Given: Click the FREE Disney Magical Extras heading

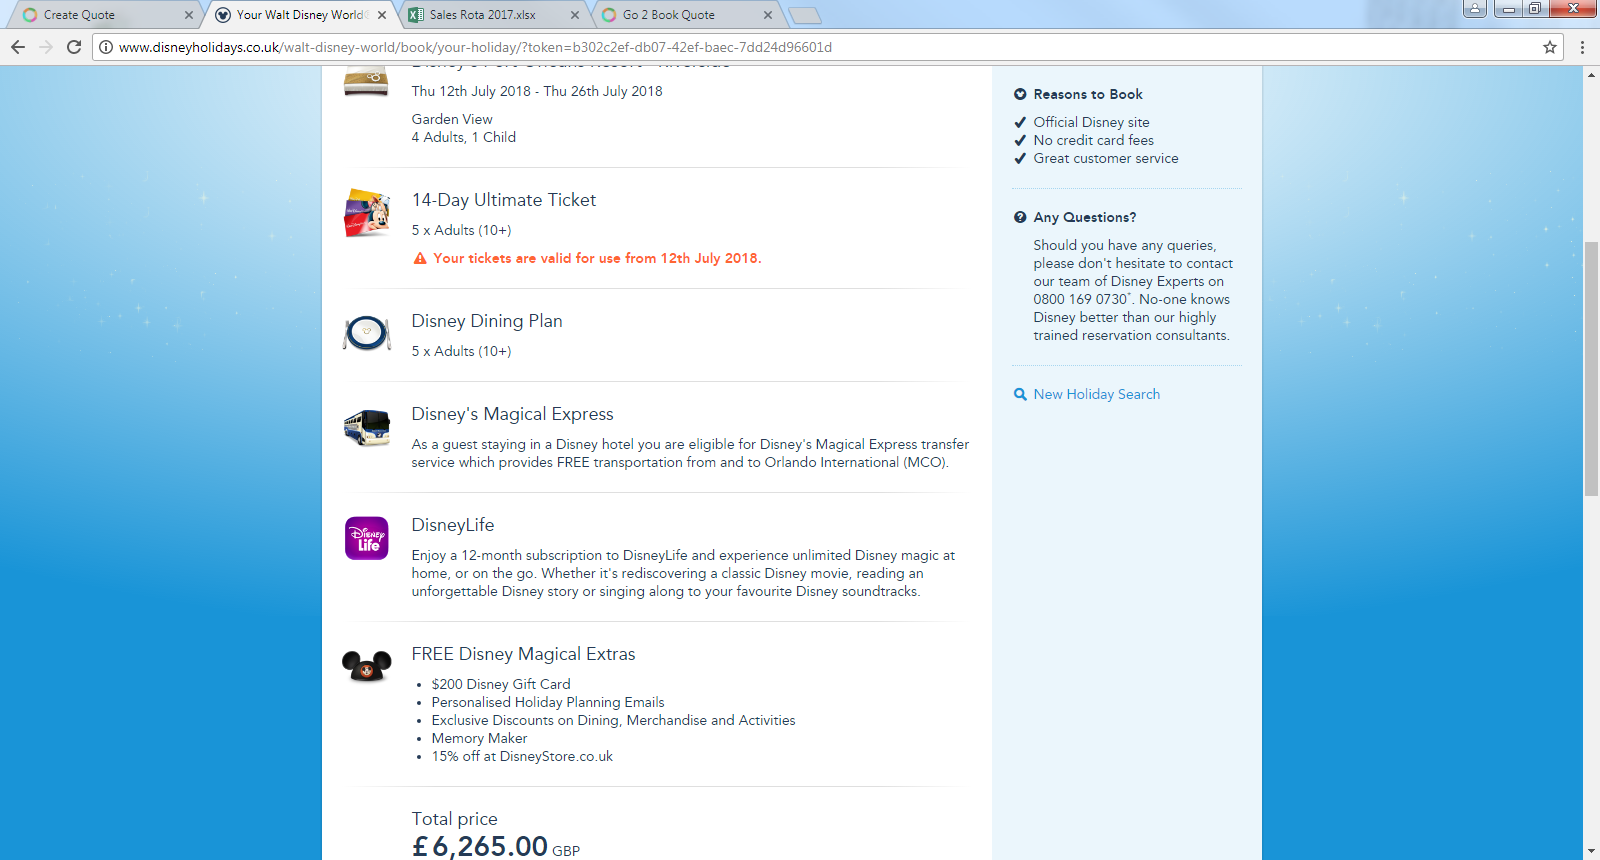Looking at the screenshot, I should [x=524, y=654].
